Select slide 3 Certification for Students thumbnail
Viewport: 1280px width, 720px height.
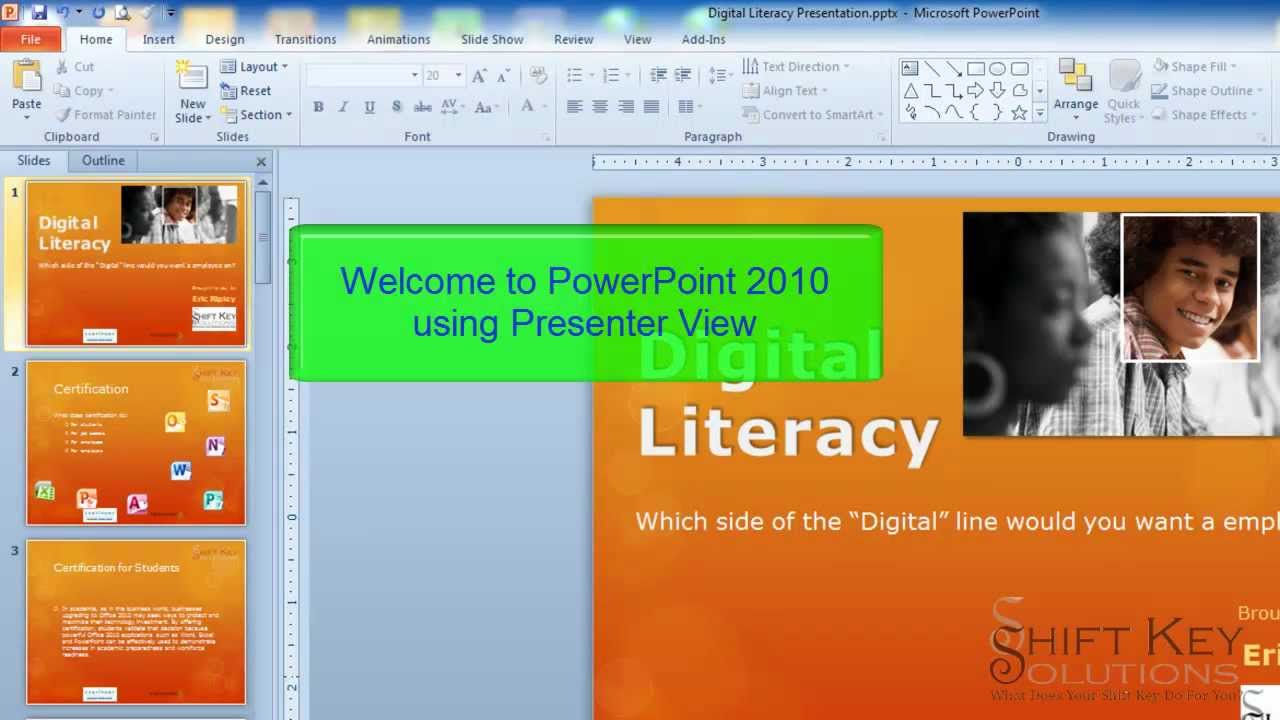(x=136, y=622)
